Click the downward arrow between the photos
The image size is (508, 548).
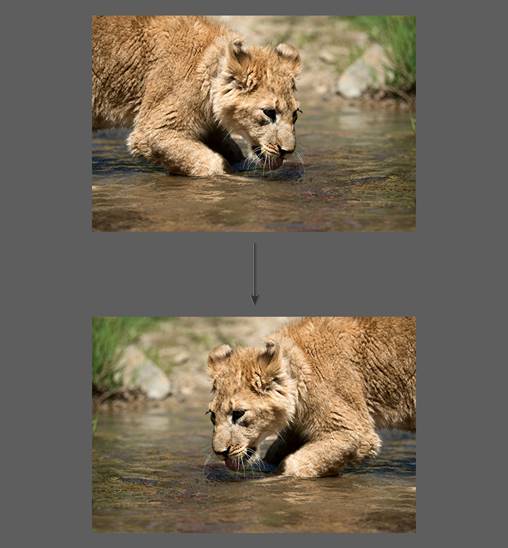point(255,274)
